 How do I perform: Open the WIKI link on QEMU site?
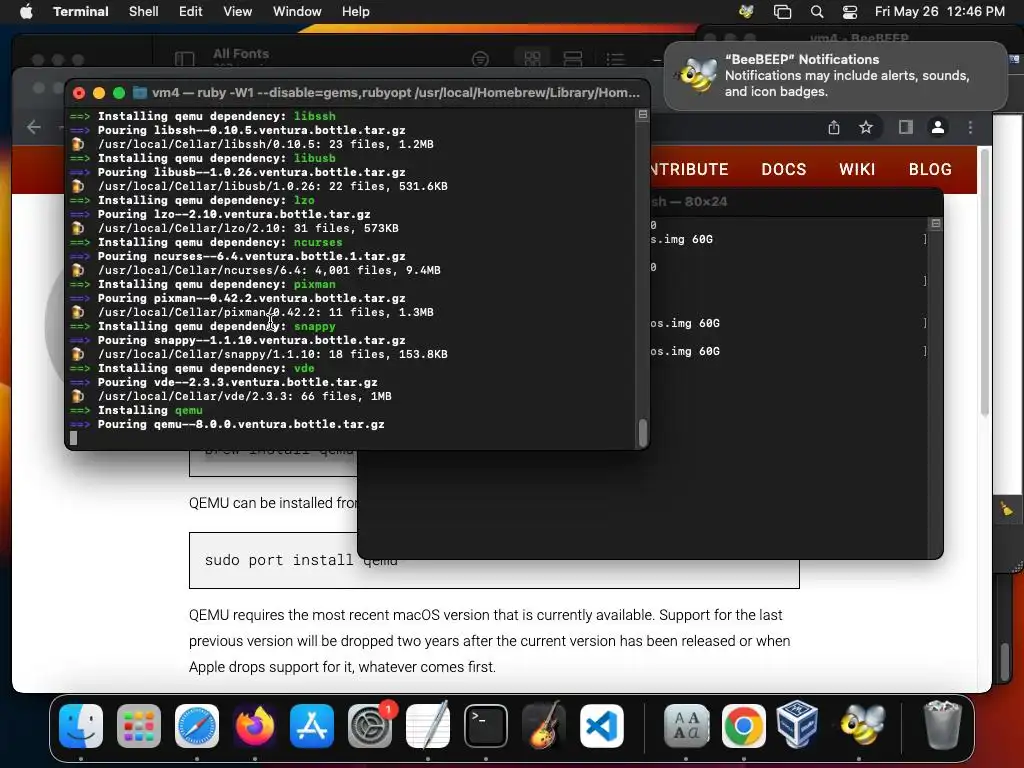tap(857, 169)
